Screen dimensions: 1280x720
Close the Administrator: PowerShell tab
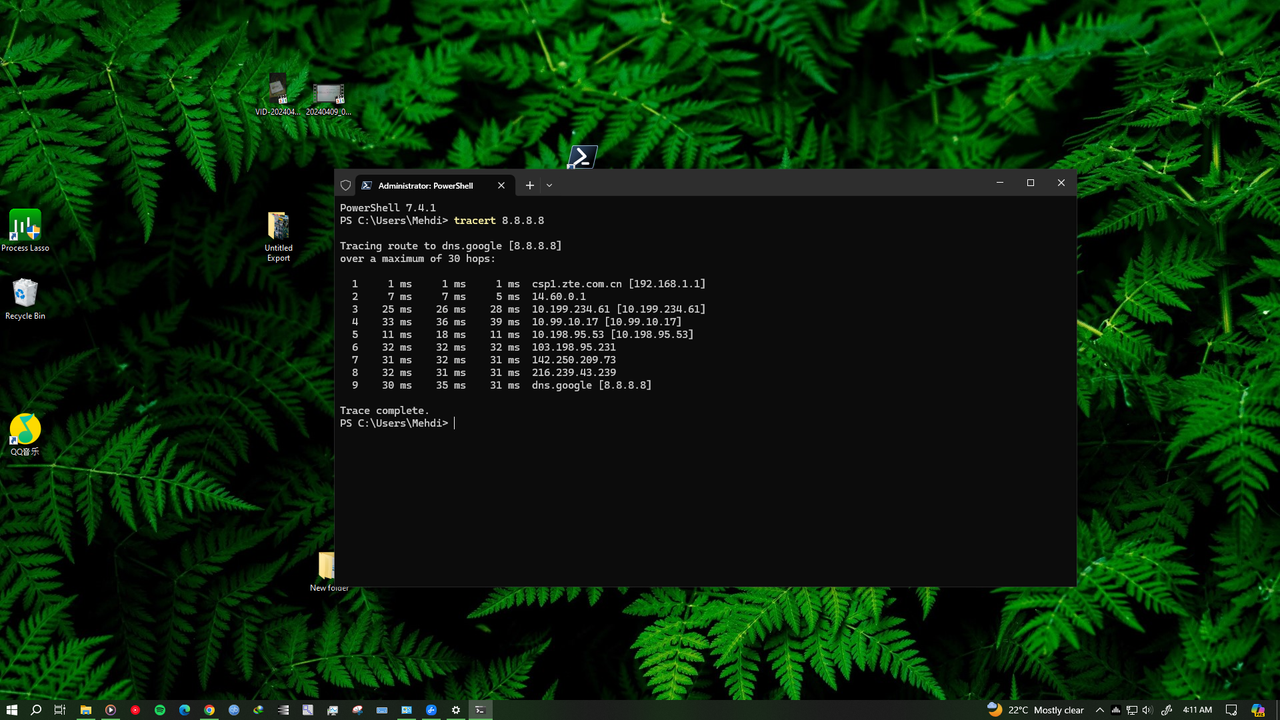501,185
